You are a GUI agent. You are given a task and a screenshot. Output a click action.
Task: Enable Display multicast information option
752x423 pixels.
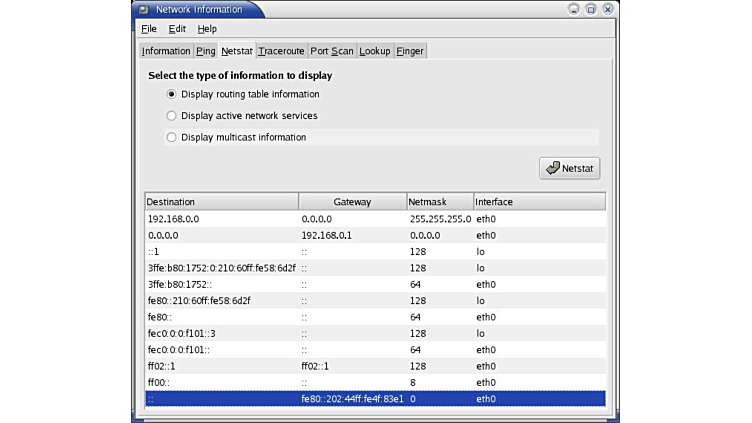tap(172, 137)
